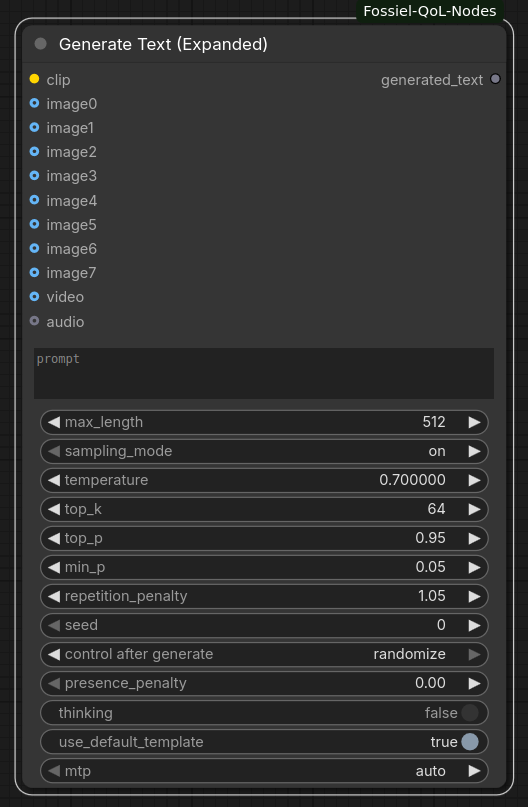
Task: Increase presence_penalty with right arrow
Action: coord(474,683)
